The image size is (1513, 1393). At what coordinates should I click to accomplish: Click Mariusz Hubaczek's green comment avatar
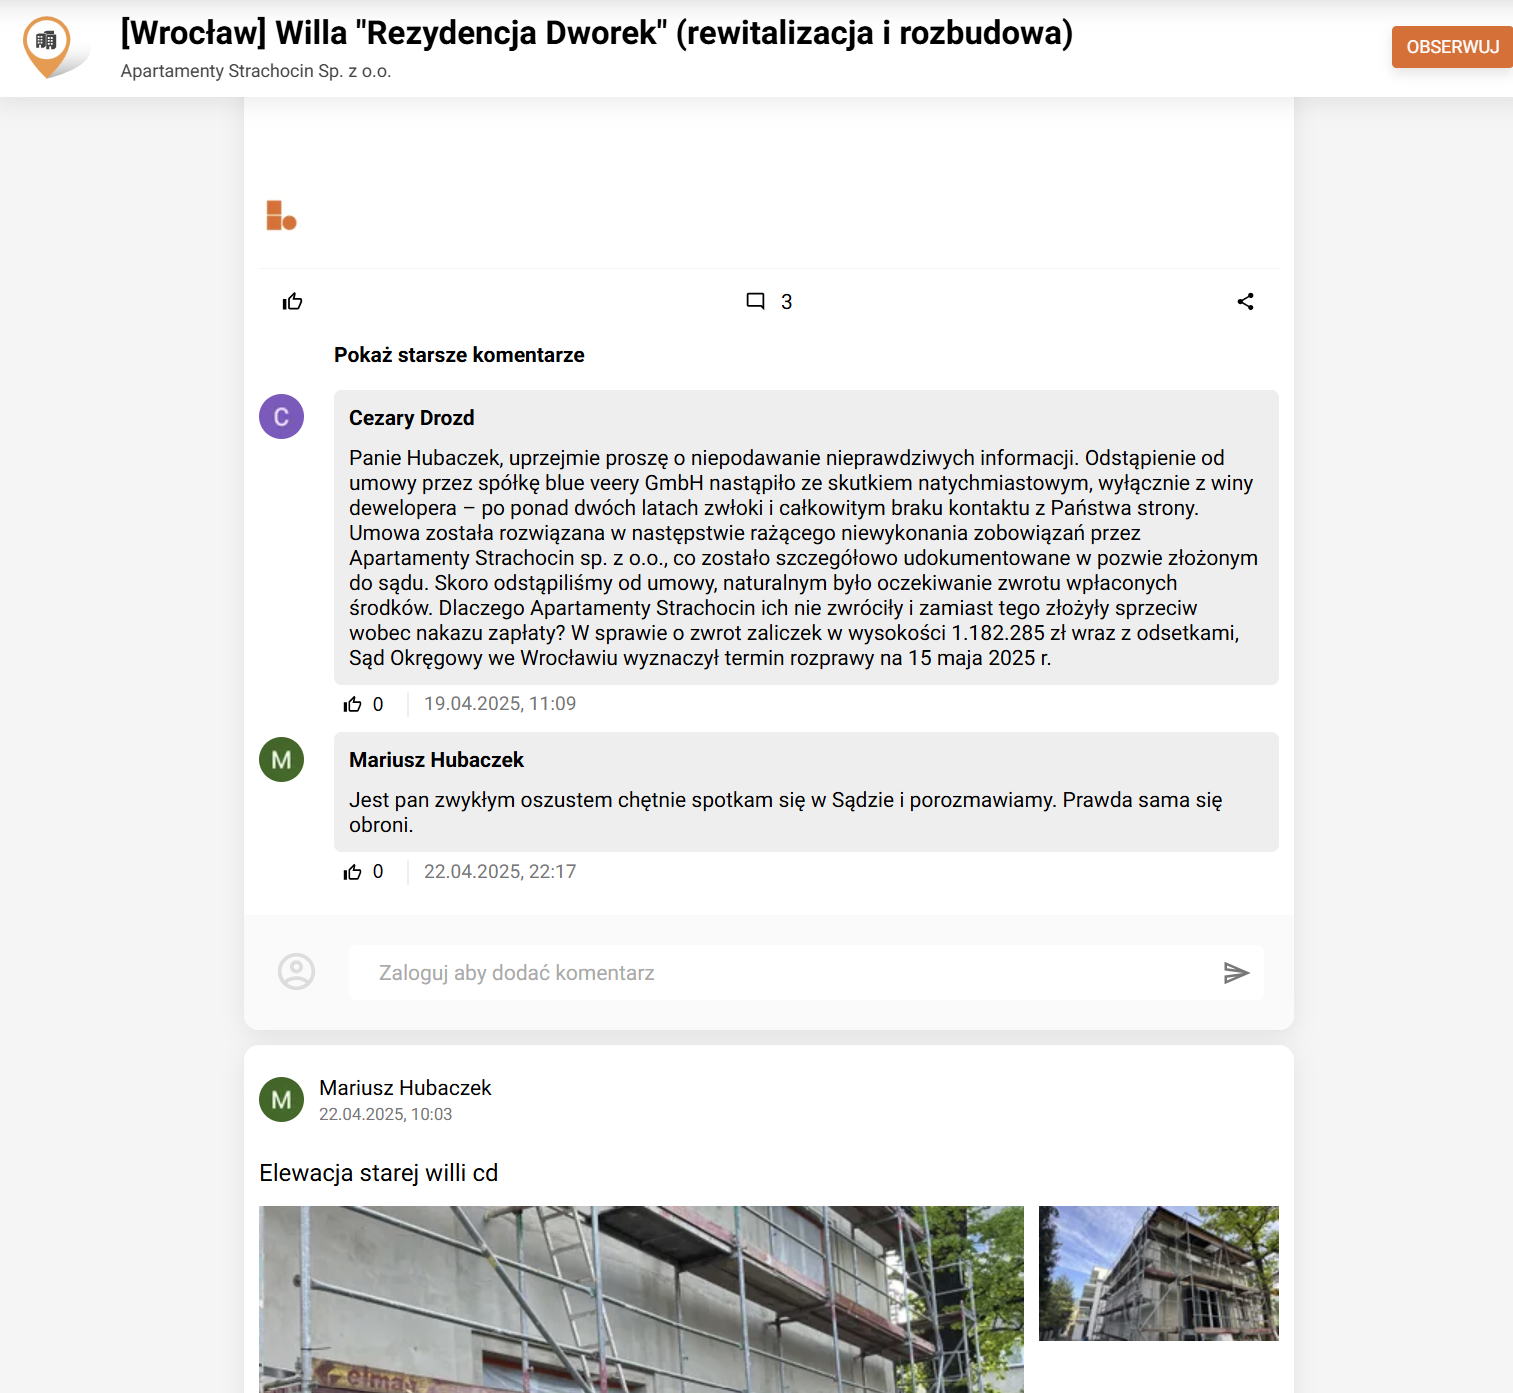(281, 760)
